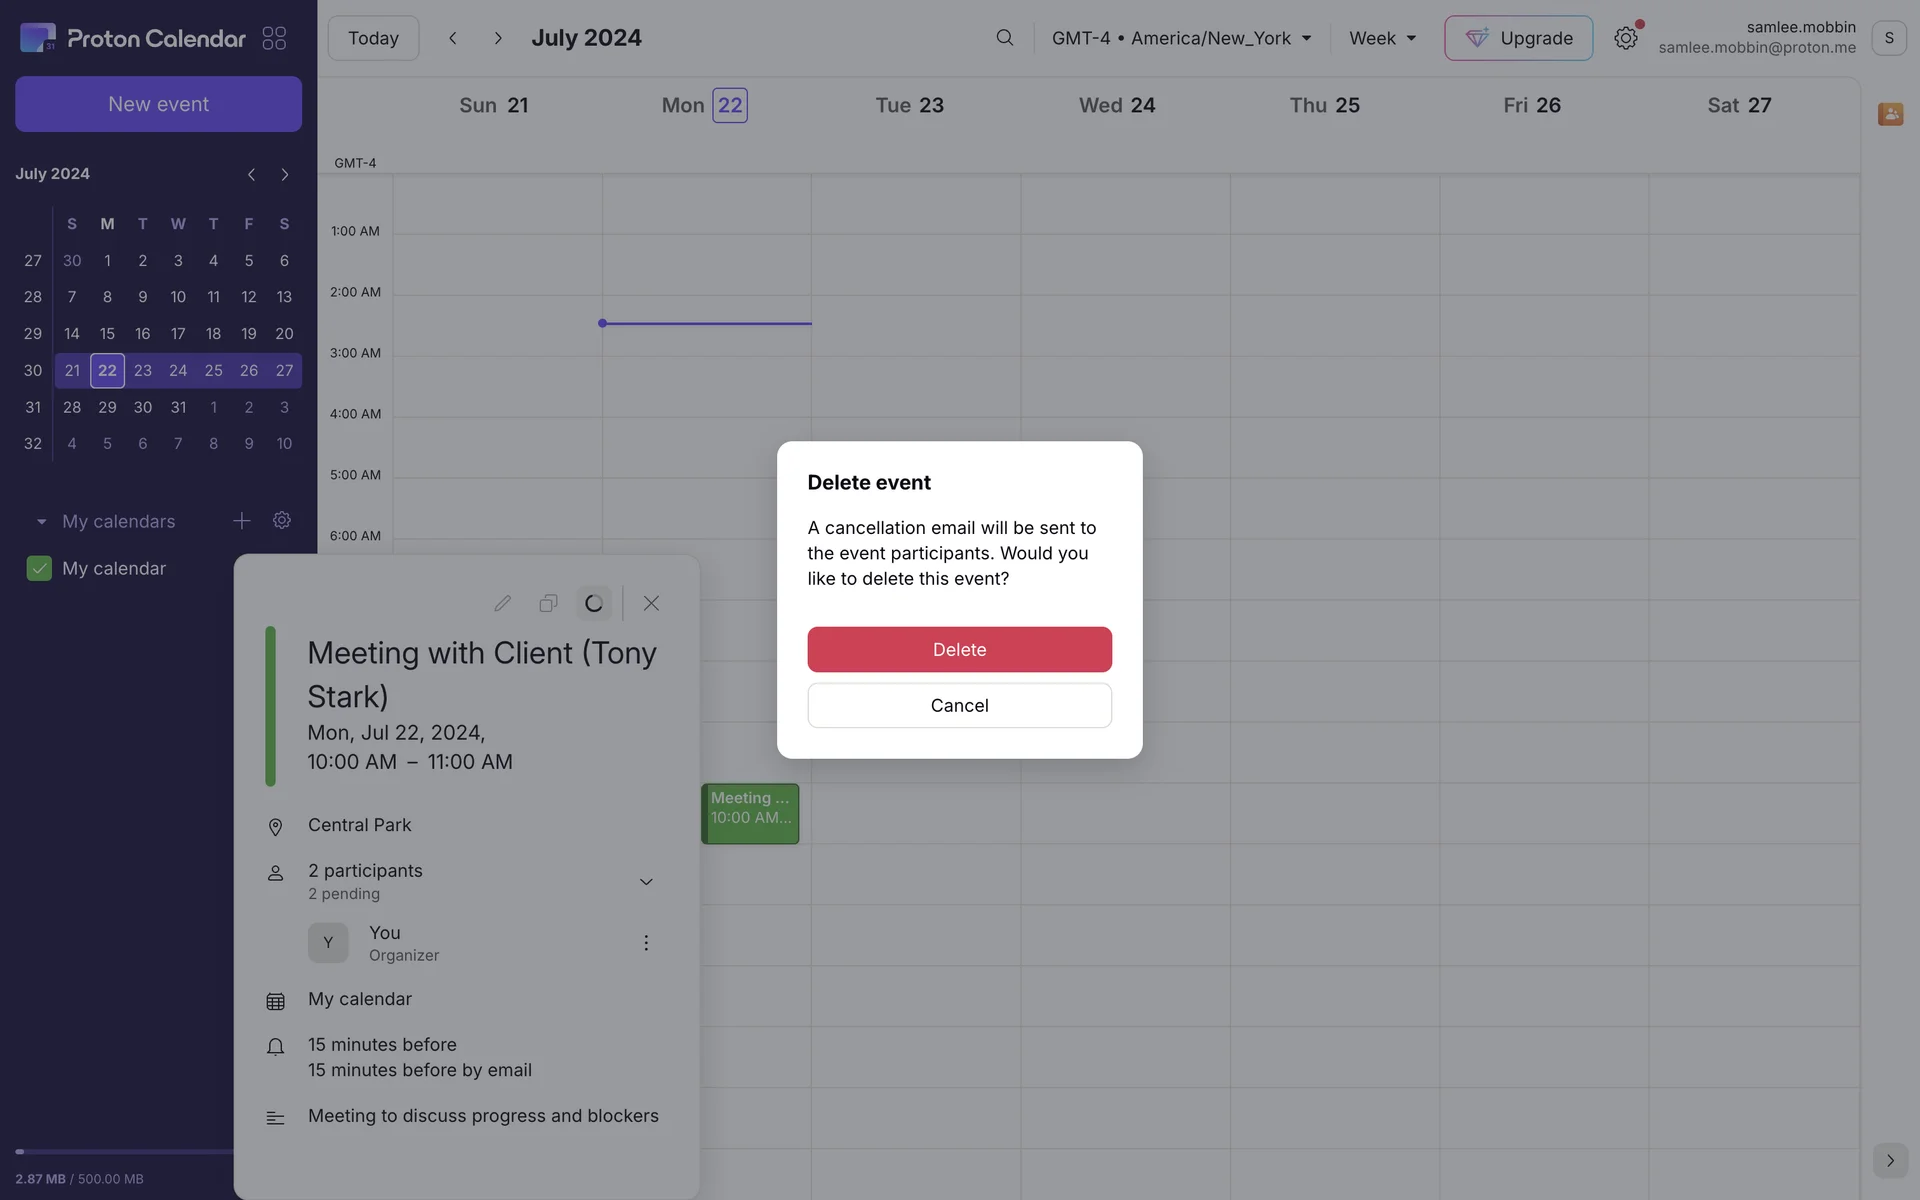Click the green Meeting event block
Image resolution: width=1920 pixels, height=1200 pixels.
[750, 813]
